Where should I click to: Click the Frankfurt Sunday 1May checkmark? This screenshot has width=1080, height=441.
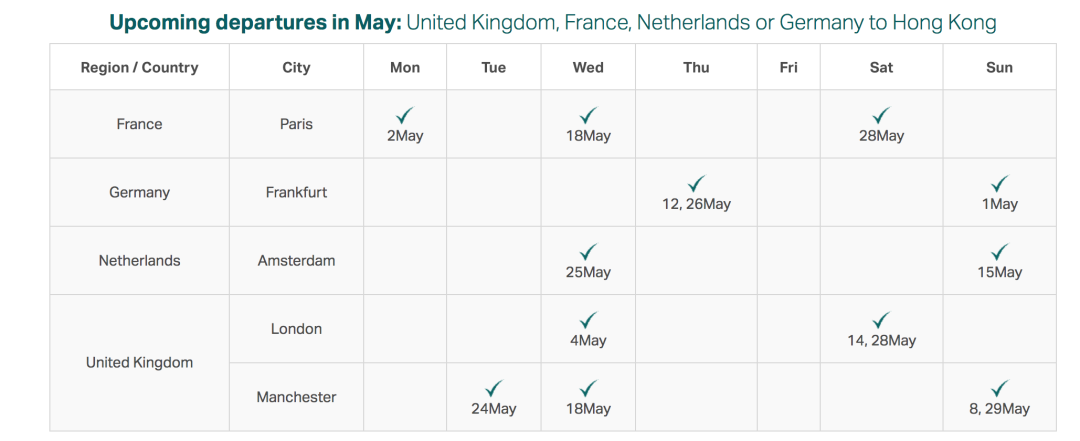[999, 184]
